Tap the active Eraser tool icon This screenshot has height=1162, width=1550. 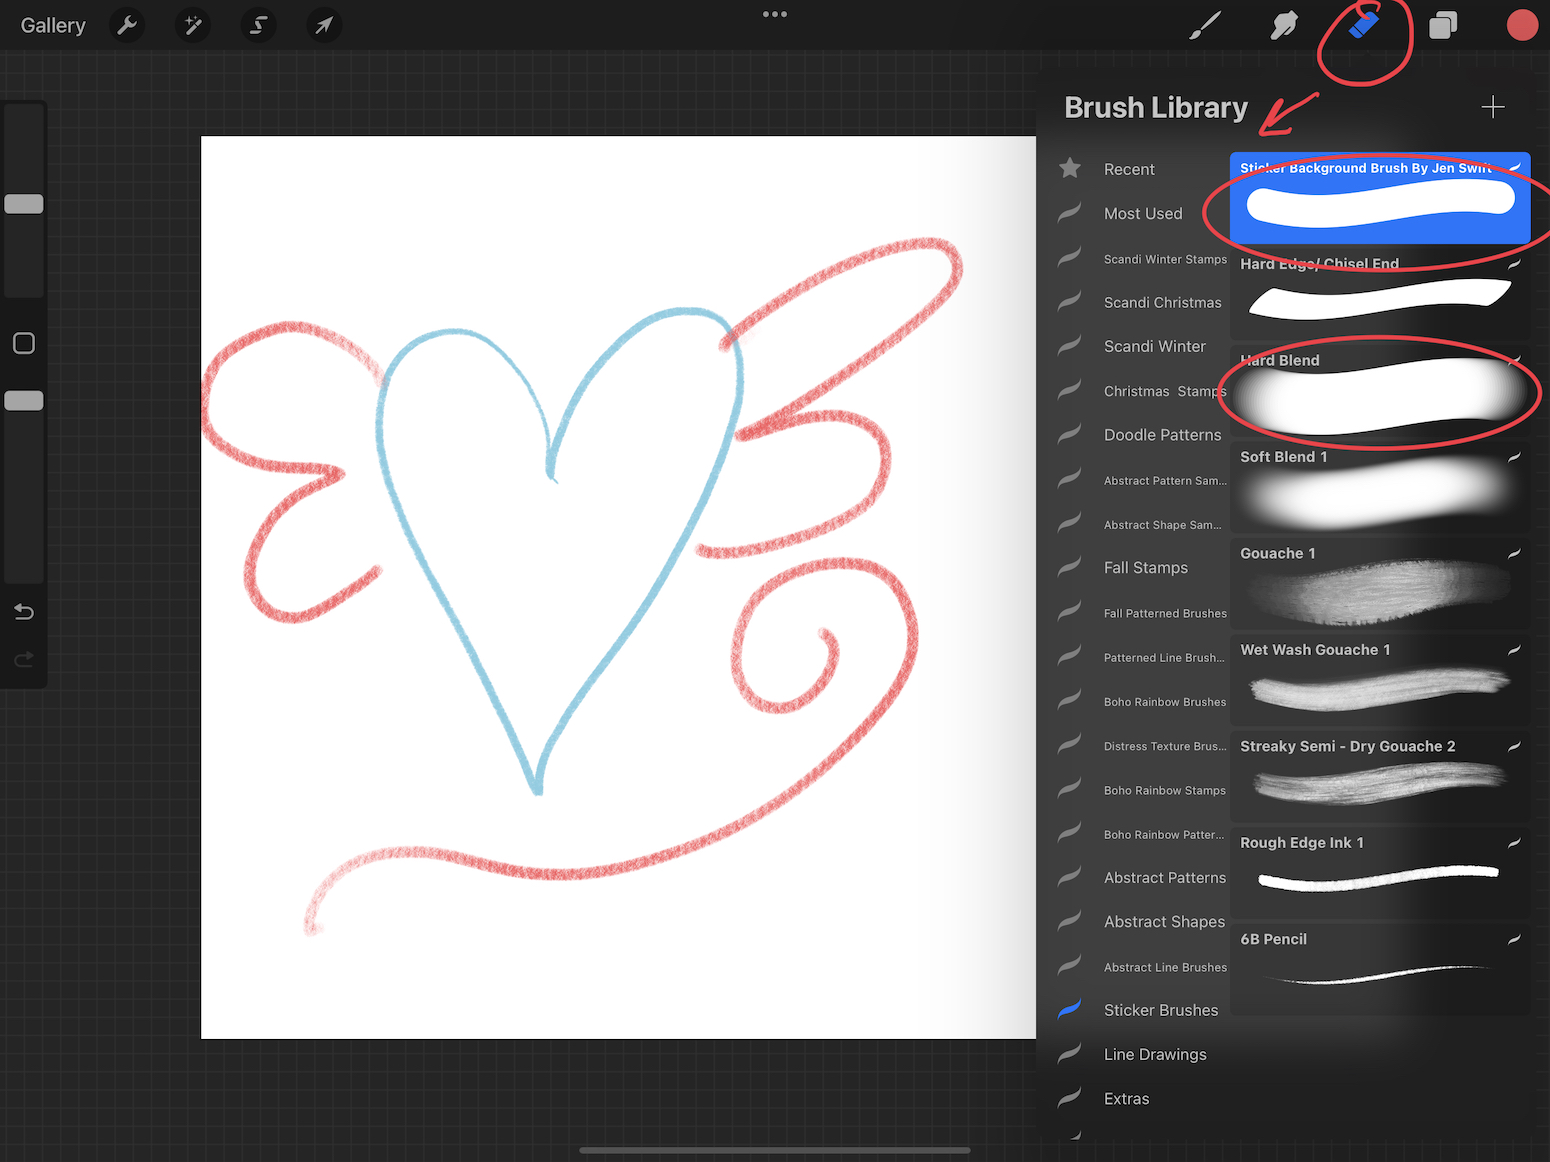pos(1363,25)
